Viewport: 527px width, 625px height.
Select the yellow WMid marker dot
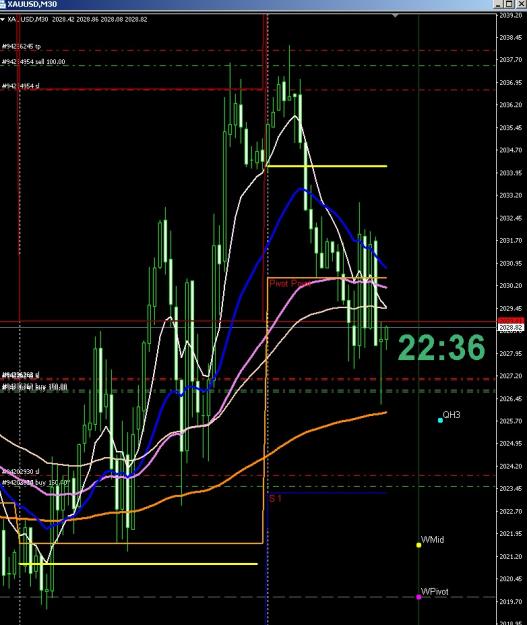tap(419, 545)
